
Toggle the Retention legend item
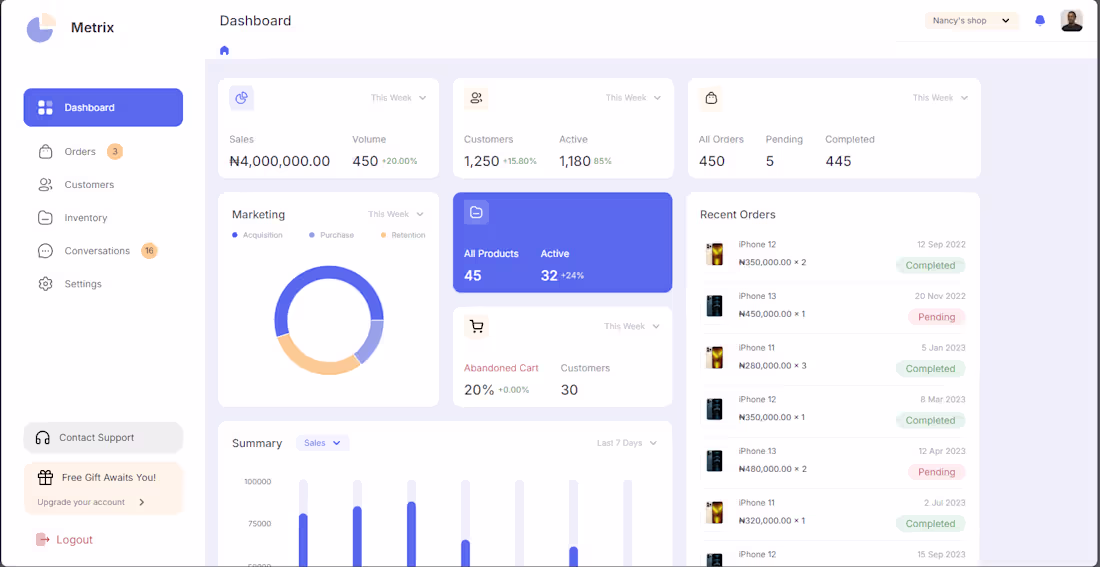click(x=403, y=235)
